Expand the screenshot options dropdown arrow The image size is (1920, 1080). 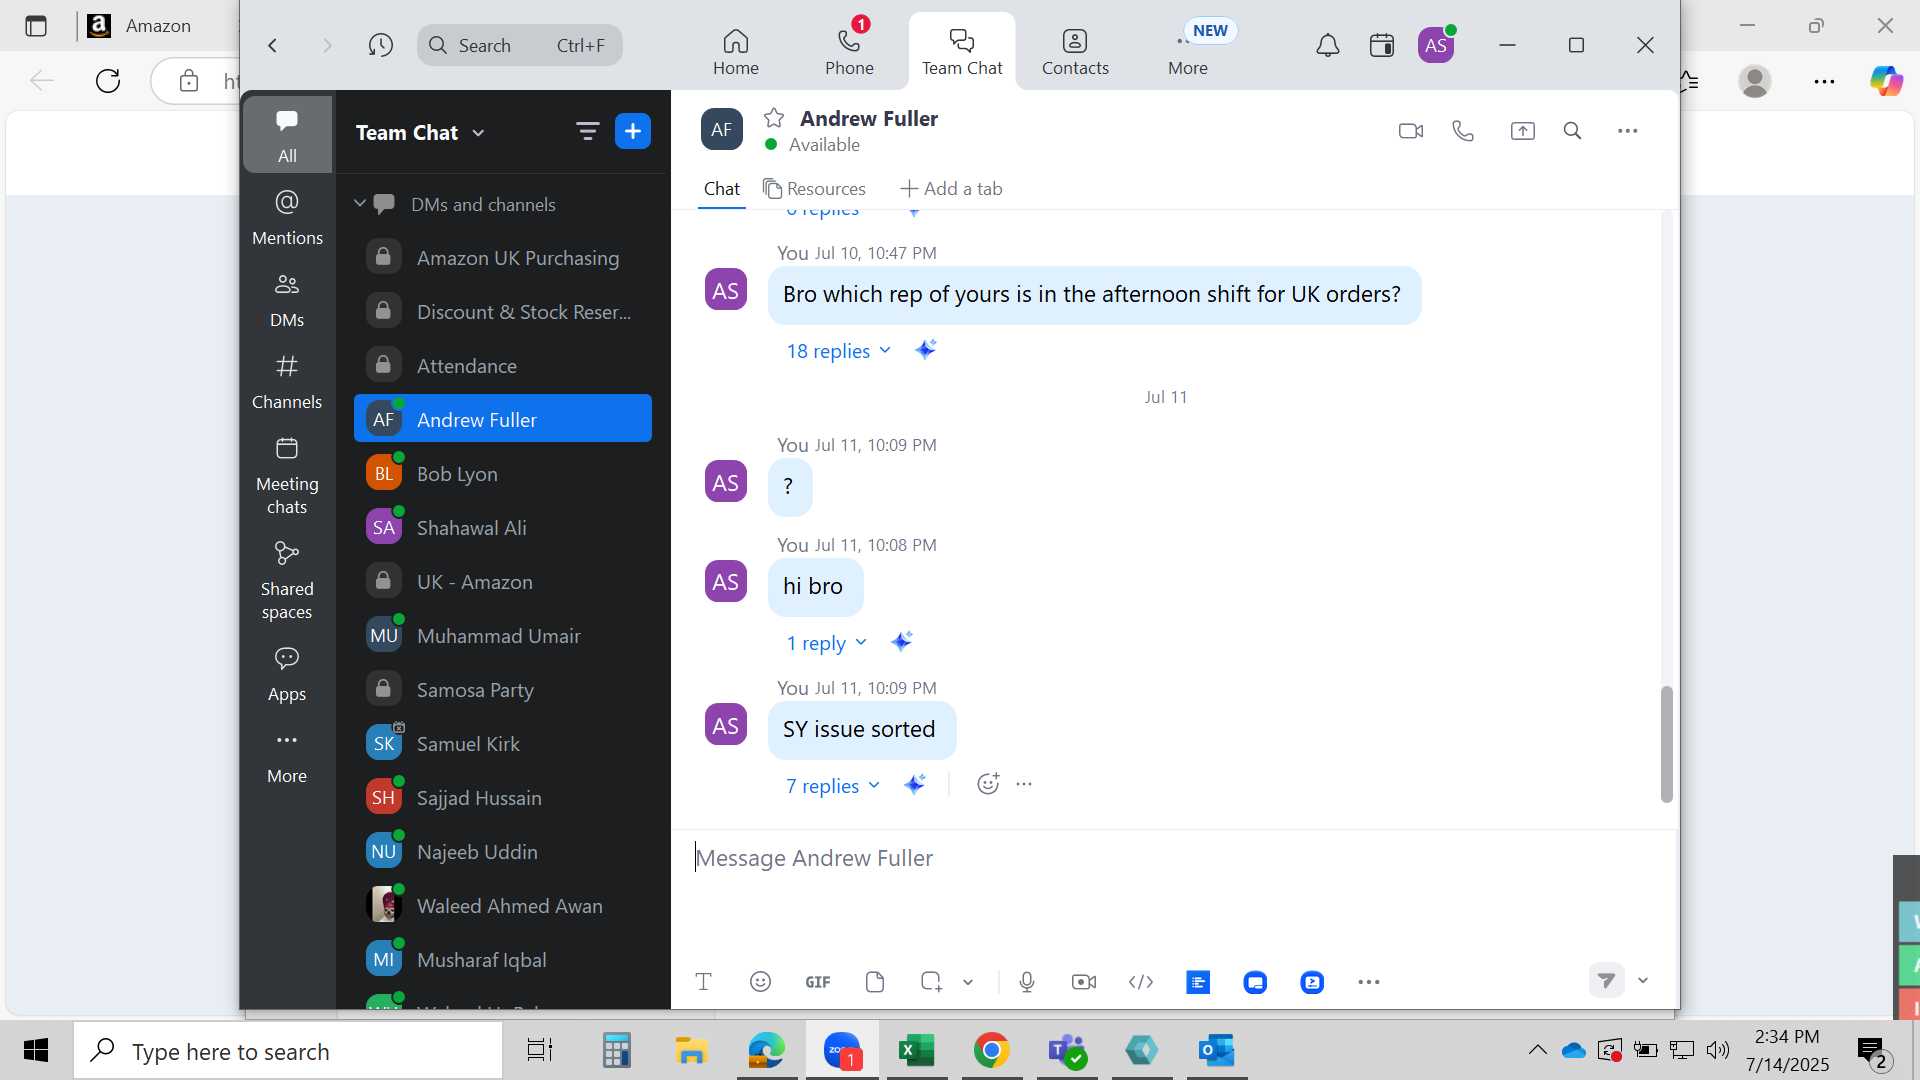(968, 982)
